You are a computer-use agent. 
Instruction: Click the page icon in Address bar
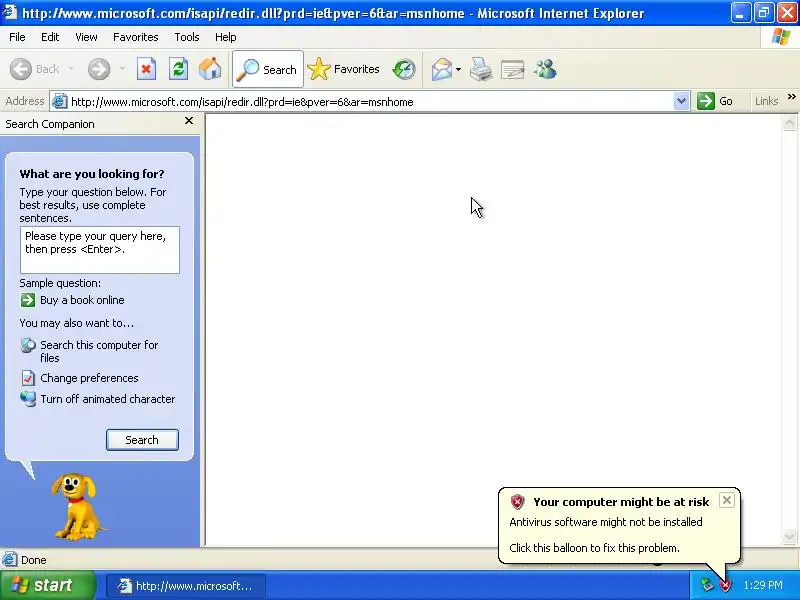pyautogui.click(x=60, y=101)
